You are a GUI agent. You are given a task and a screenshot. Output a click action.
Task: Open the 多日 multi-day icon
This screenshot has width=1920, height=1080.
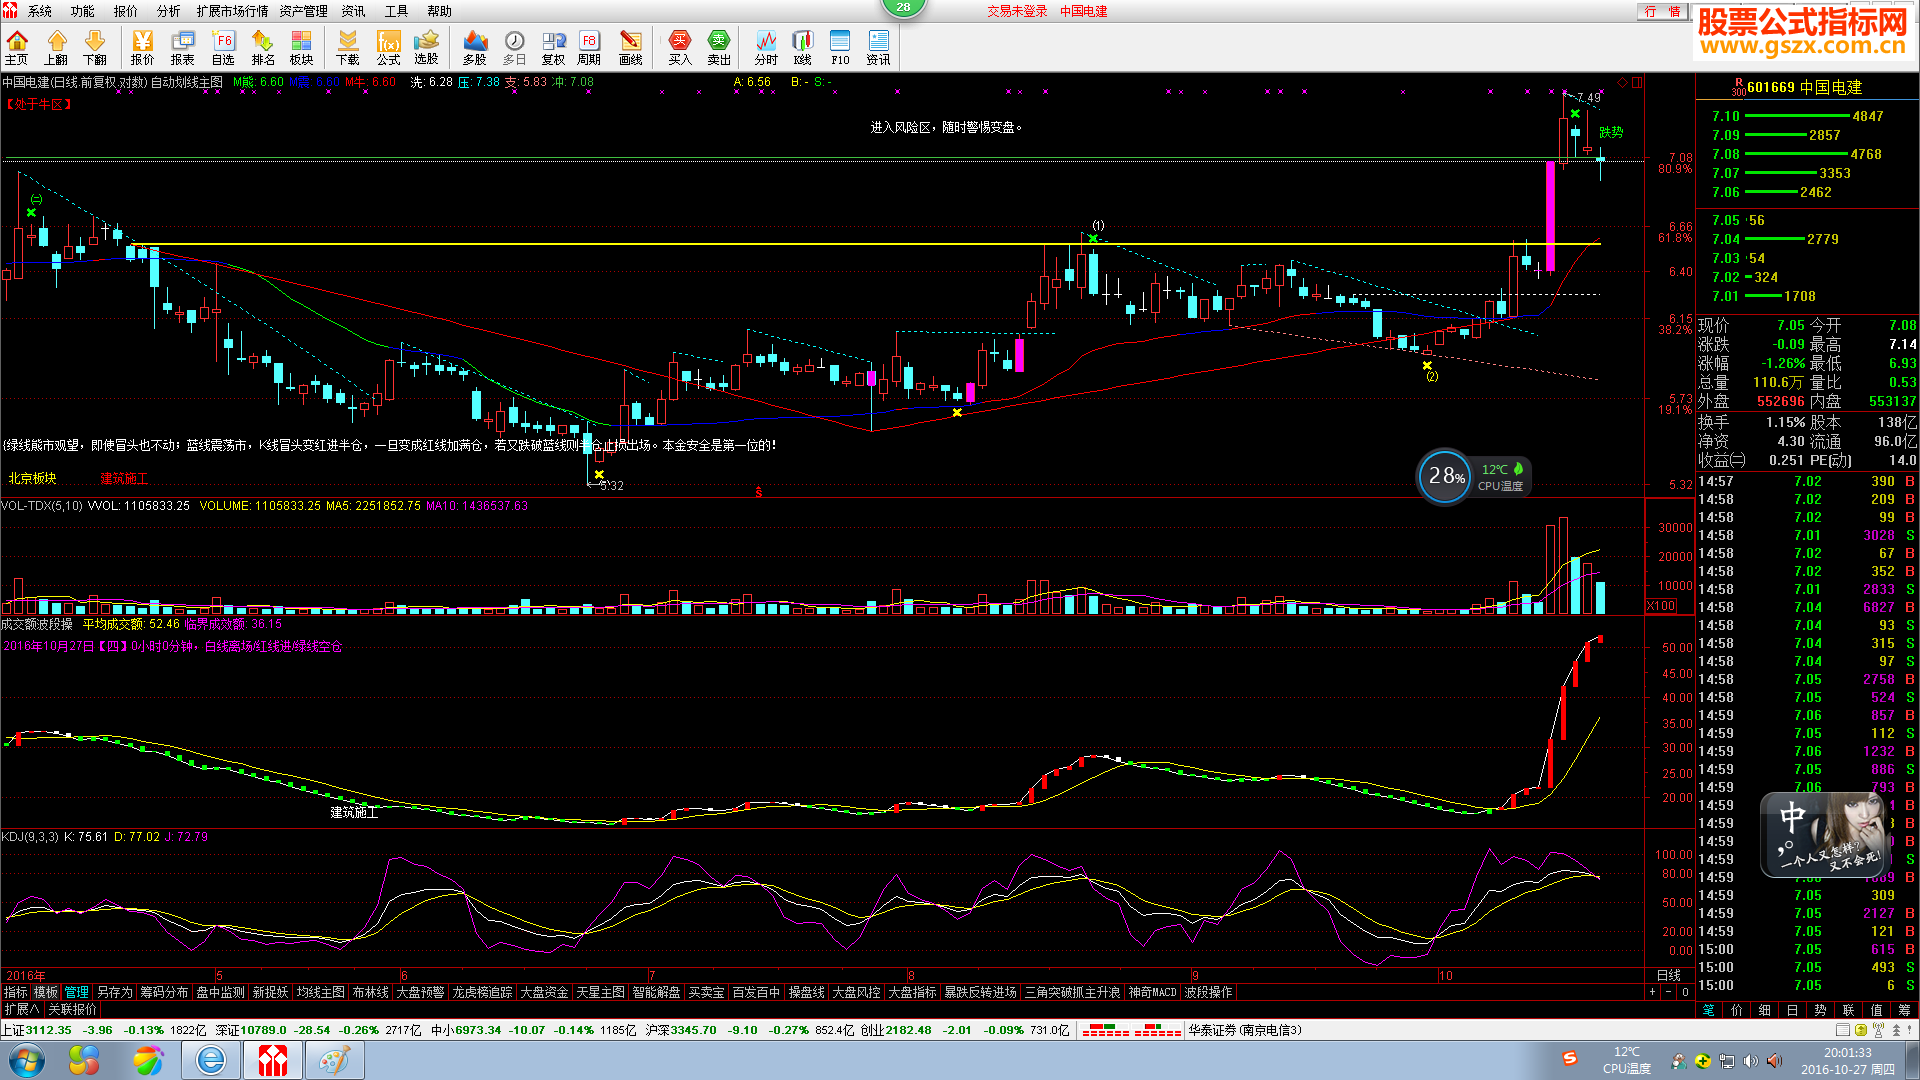pyautogui.click(x=514, y=47)
